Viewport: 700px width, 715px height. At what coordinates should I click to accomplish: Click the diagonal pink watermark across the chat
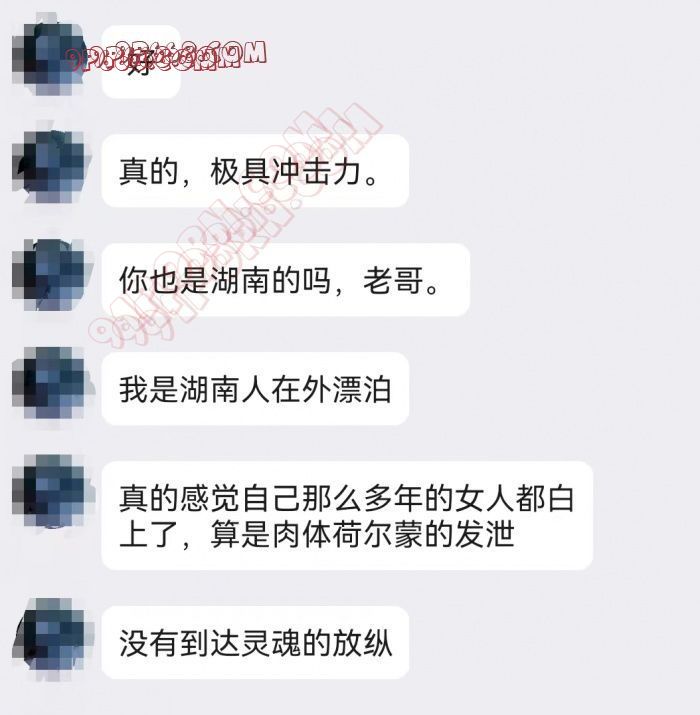coord(235,226)
